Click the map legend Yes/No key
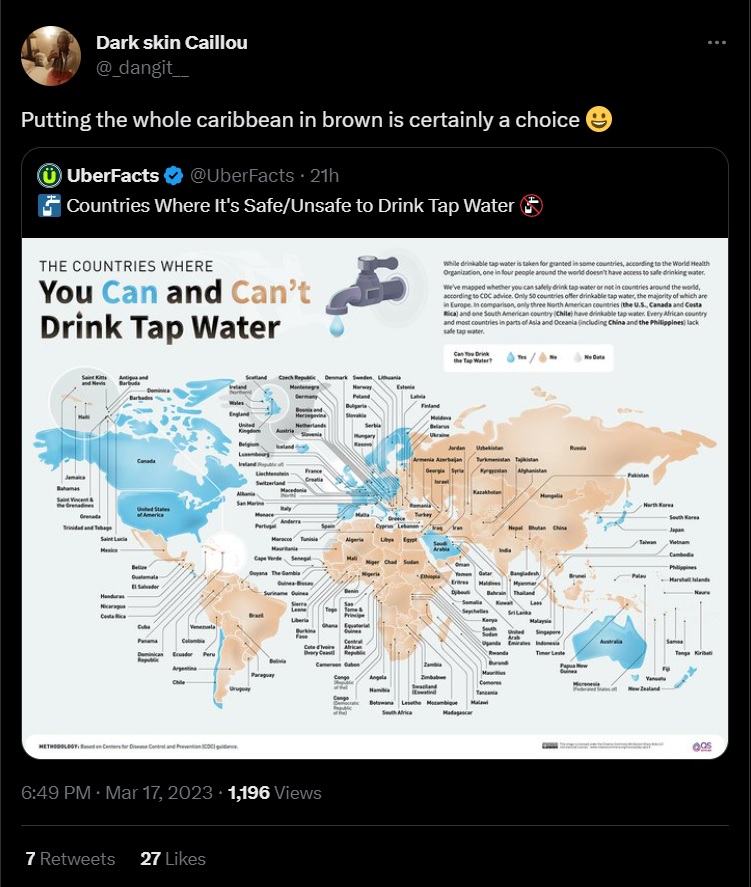This screenshot has height=887, width=751. [529, 358]
